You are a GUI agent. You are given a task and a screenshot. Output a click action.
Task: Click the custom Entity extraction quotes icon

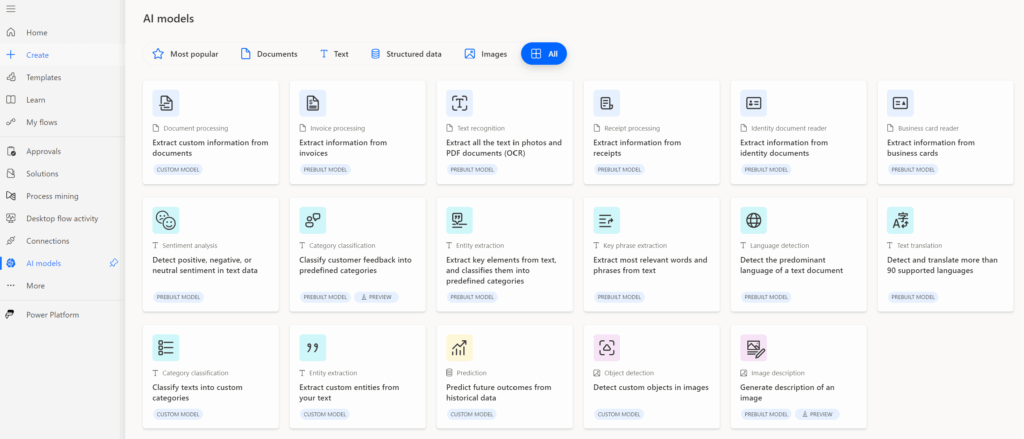(x=313, y=348)
